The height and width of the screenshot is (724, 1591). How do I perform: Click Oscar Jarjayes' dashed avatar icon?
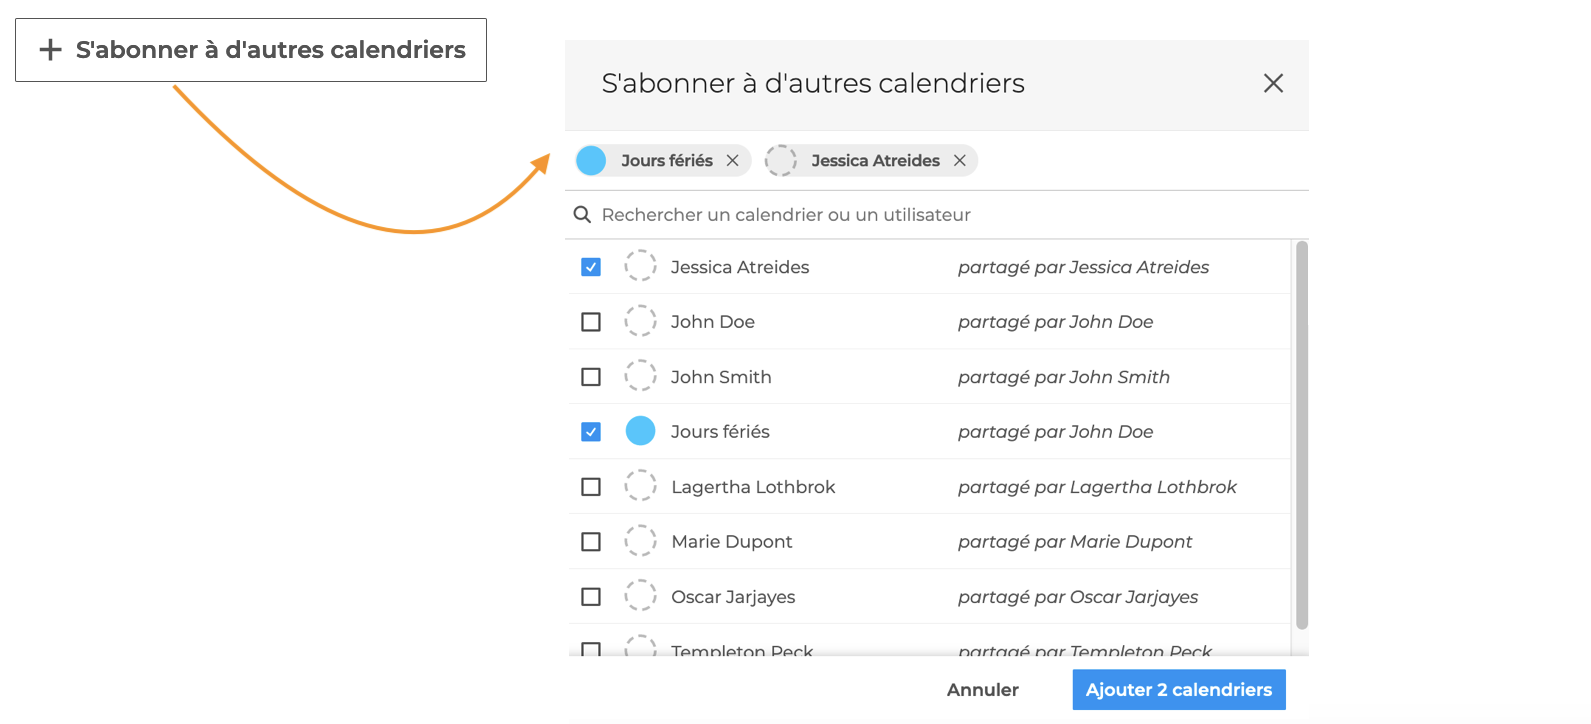(640, 596)
